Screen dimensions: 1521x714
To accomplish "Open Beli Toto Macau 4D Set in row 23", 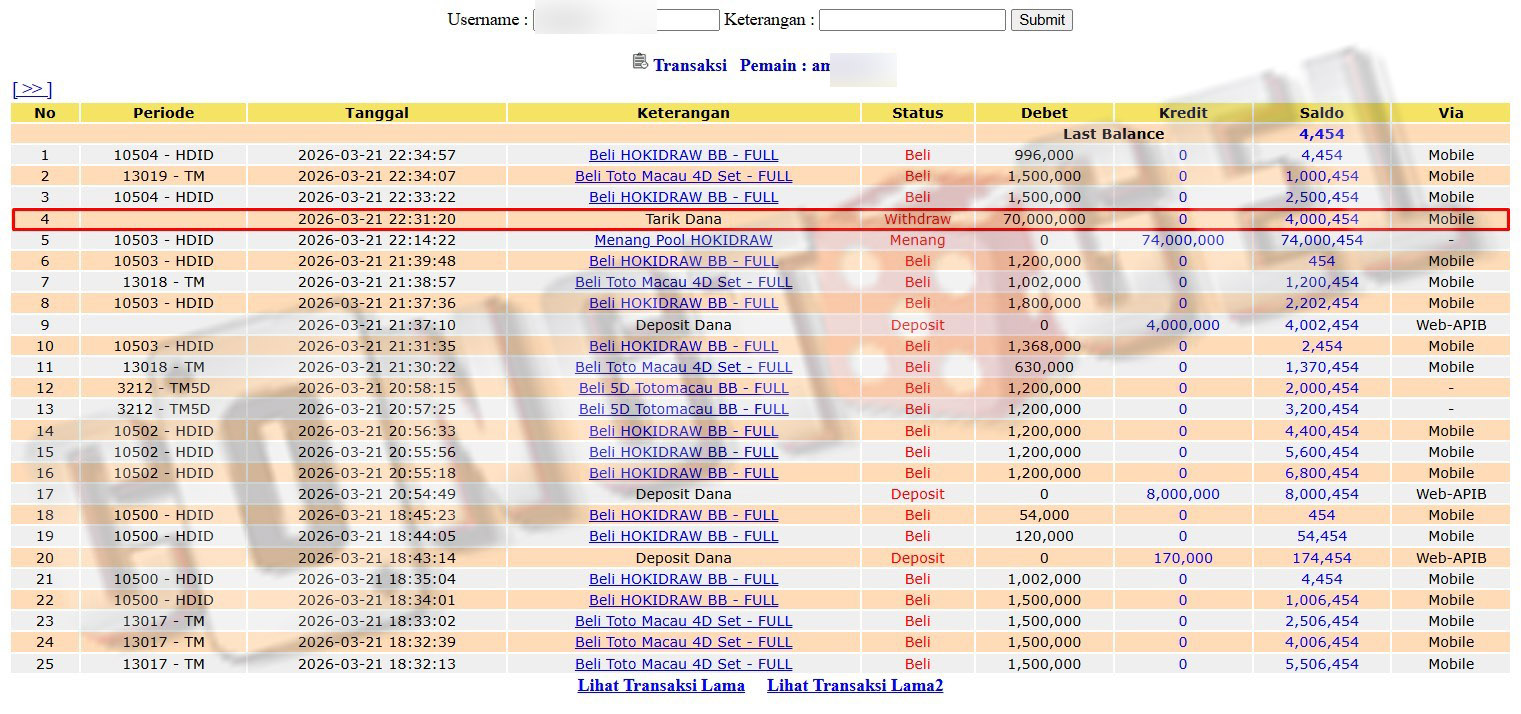I will 683,621.
